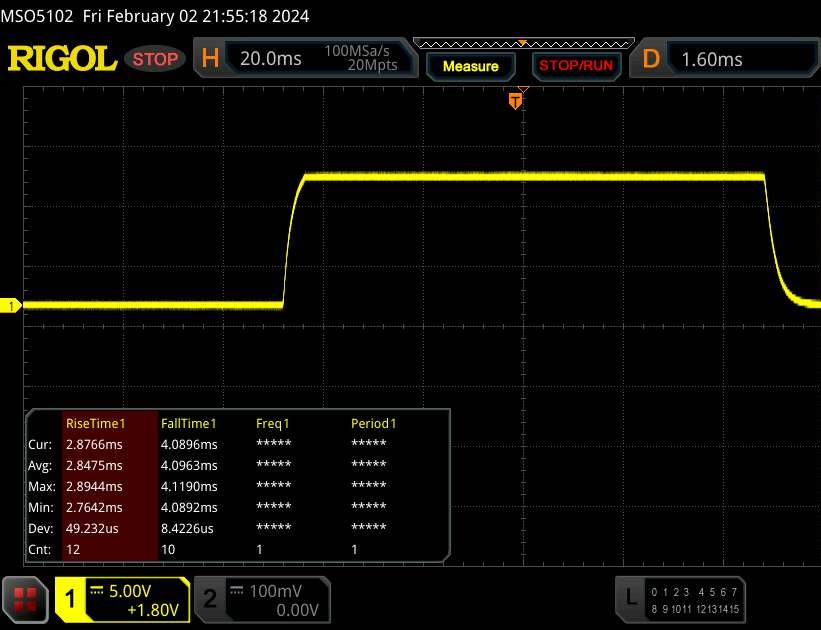Open the Measure menu button

tap(470, 67)
